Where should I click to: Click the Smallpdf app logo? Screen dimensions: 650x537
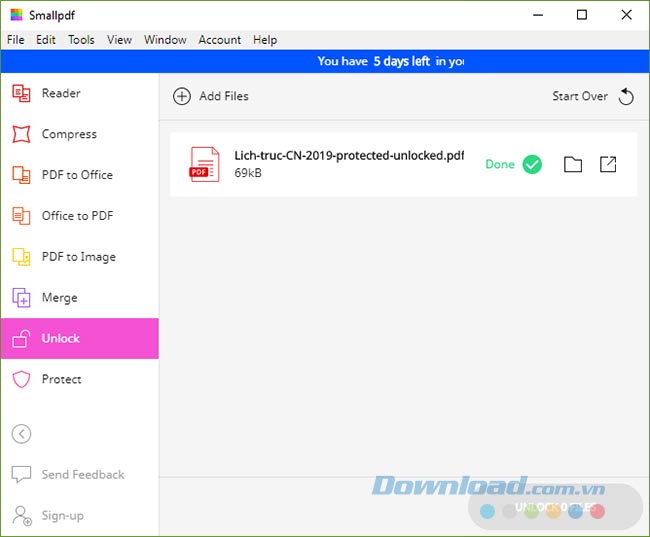pyautogui.click(x=17, y=15)
